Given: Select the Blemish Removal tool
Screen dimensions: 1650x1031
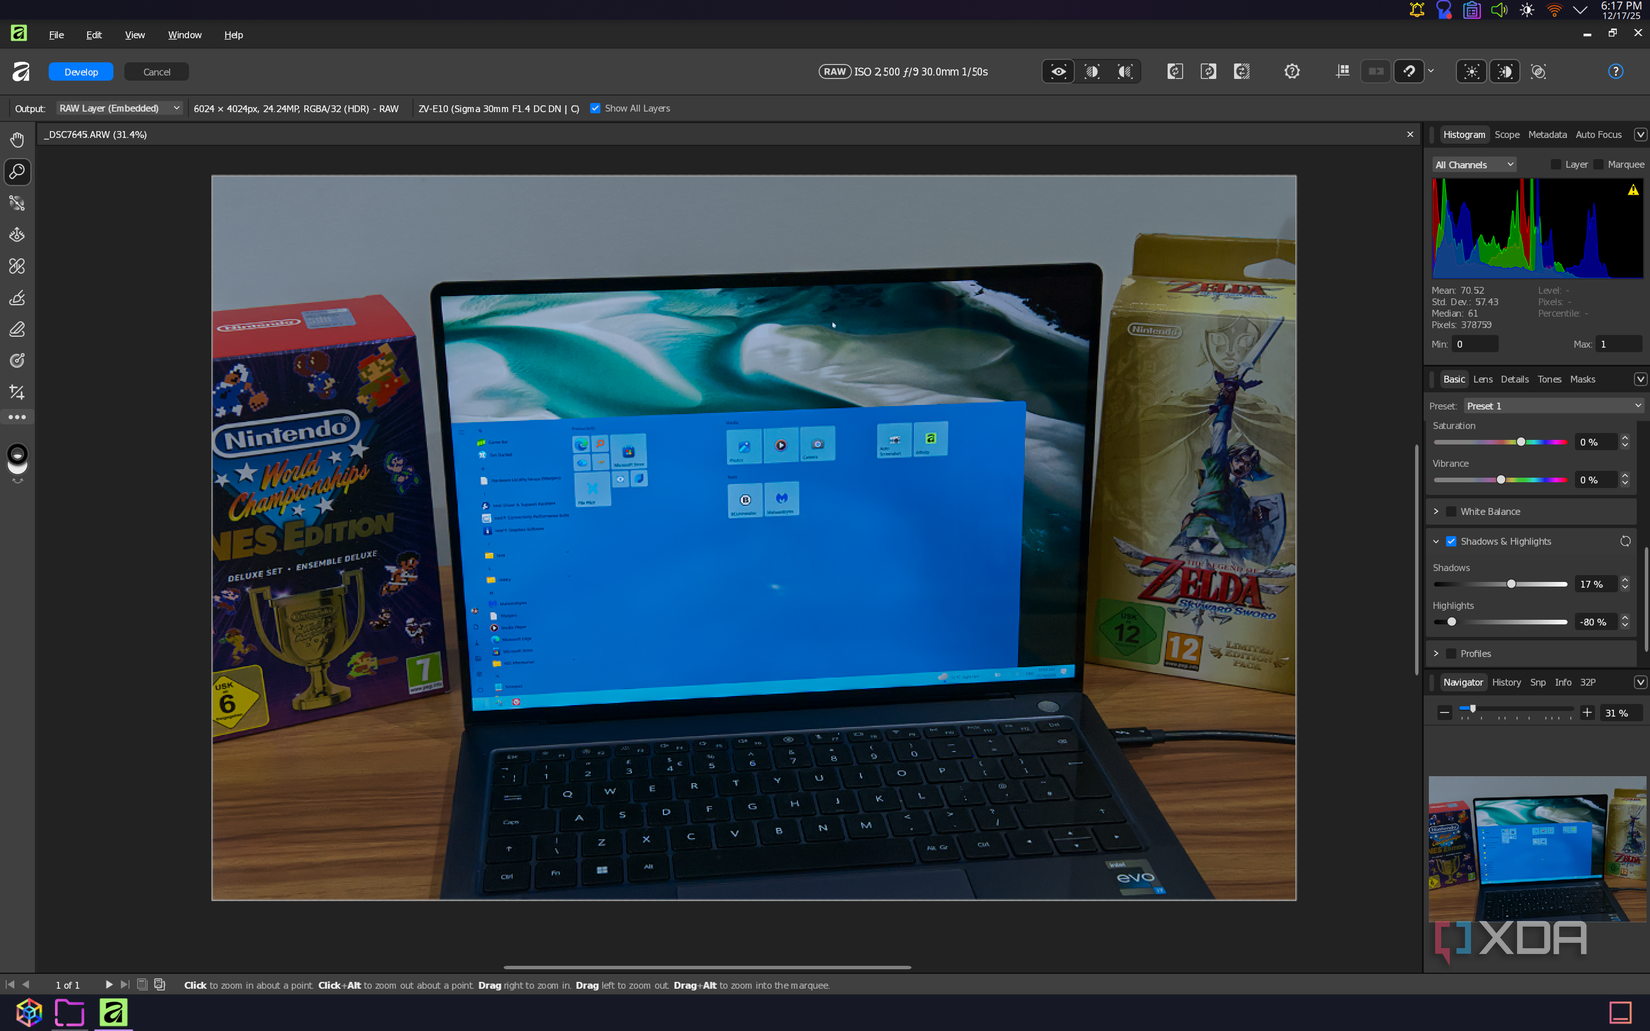Looking at the screenshot, I should 17,266.
